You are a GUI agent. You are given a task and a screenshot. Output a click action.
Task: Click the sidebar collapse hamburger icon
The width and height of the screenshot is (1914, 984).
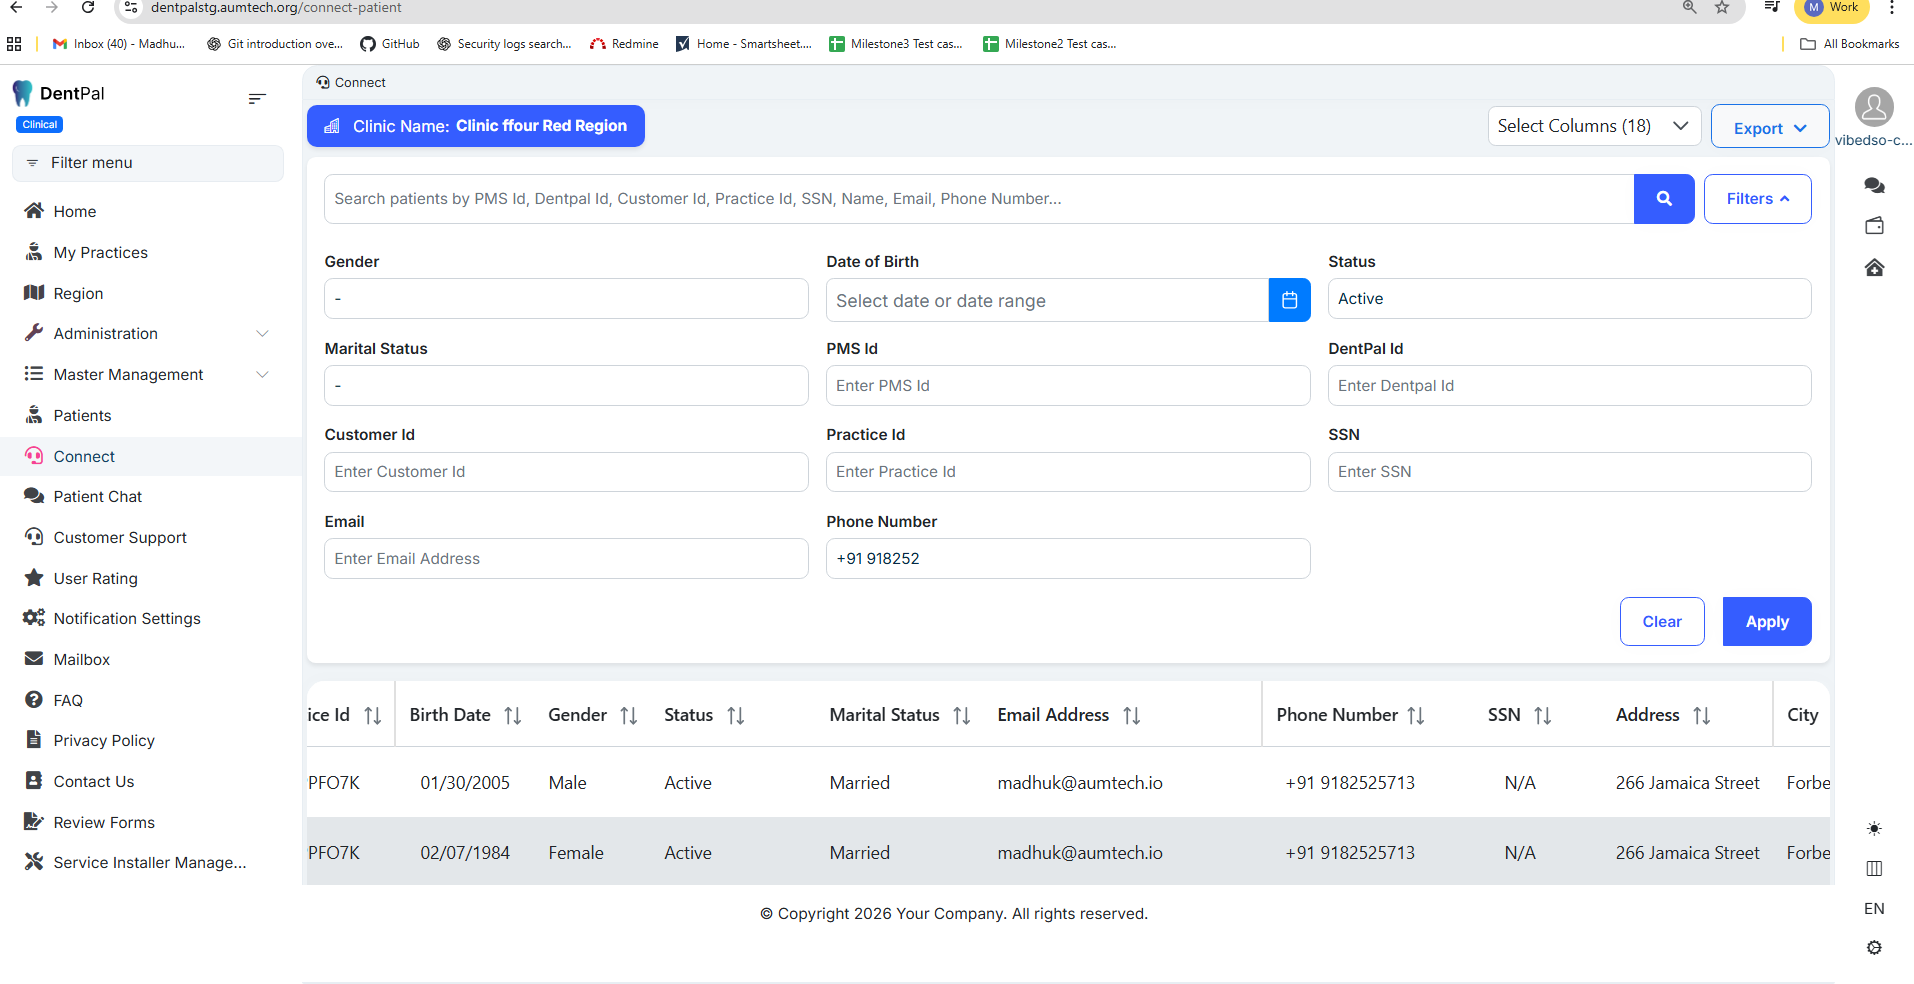(x=257, y=98)
